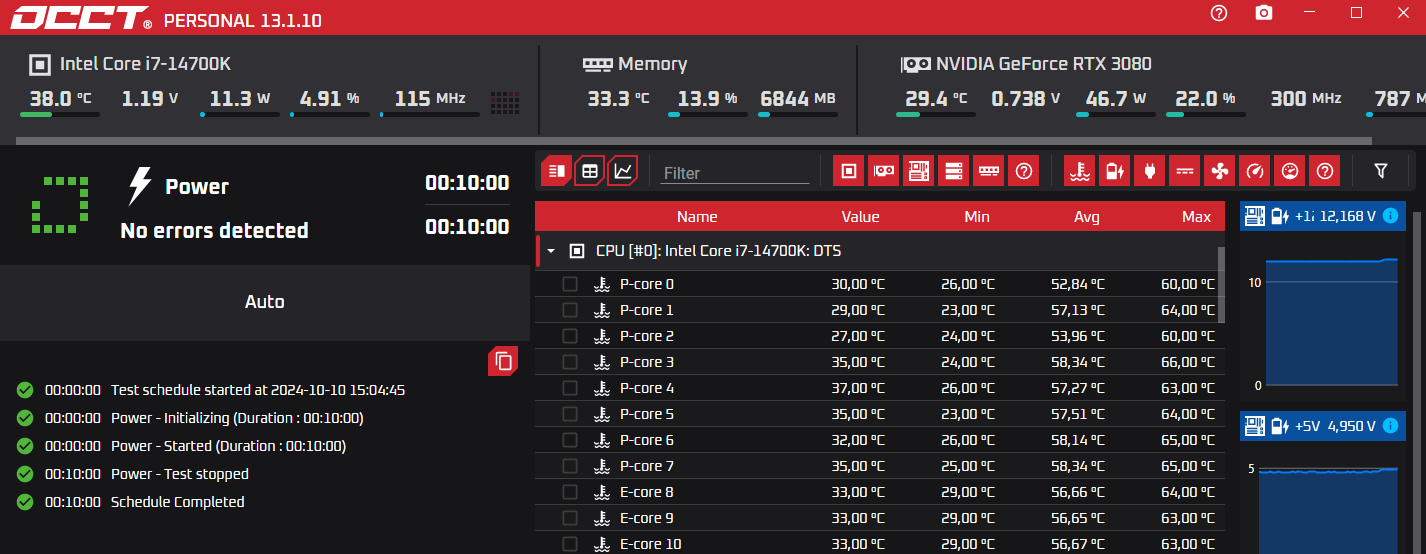Check the E-core 9 checkbox
This screenshot has width=1426, height=554.
pos(570,518)
